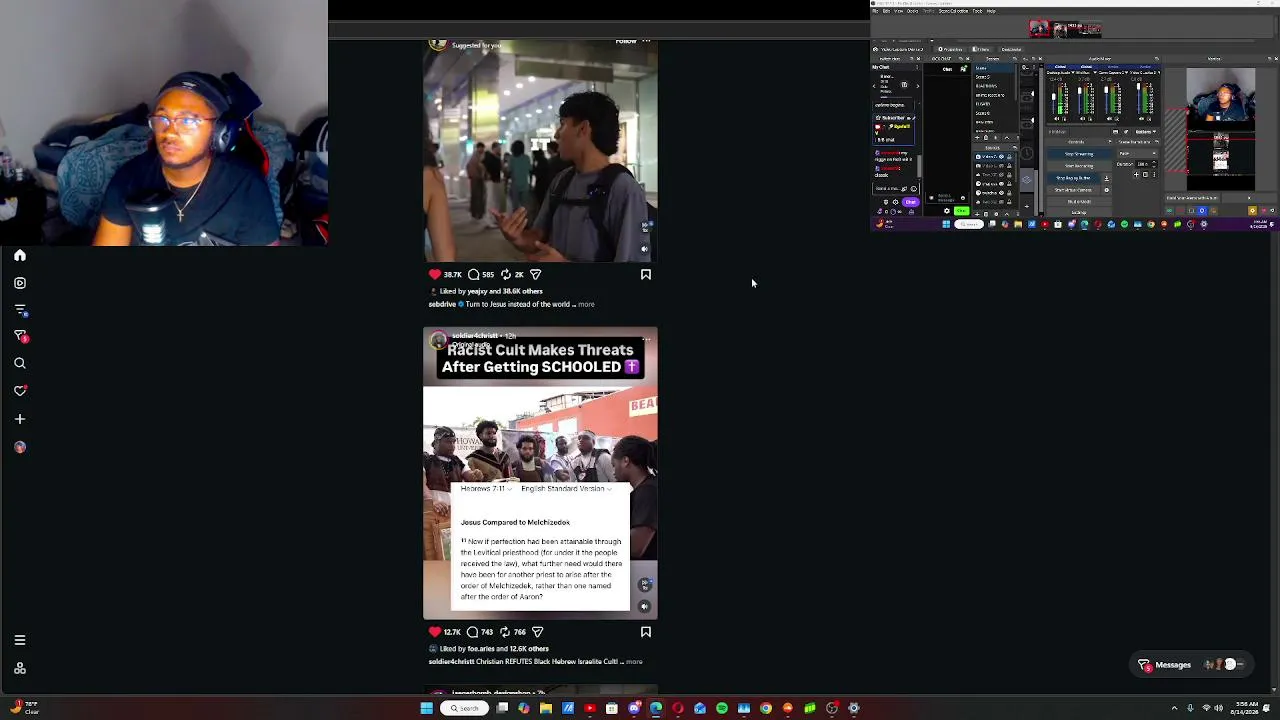Open Microsoft Edge from the taskbar

click(x=656, y=708)
